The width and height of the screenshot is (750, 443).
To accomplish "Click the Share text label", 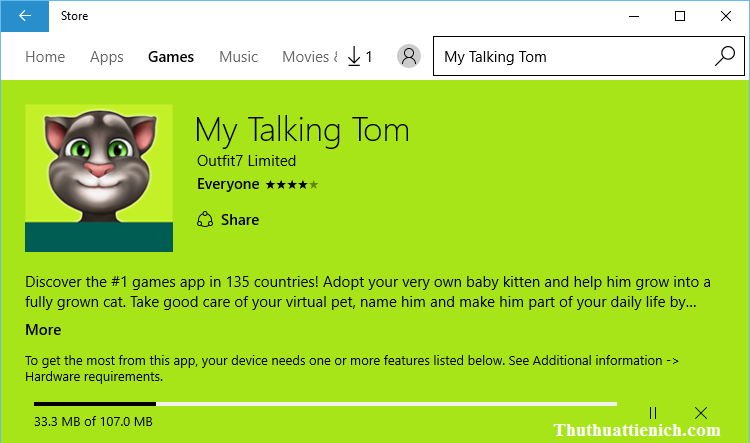I will 240,220.
